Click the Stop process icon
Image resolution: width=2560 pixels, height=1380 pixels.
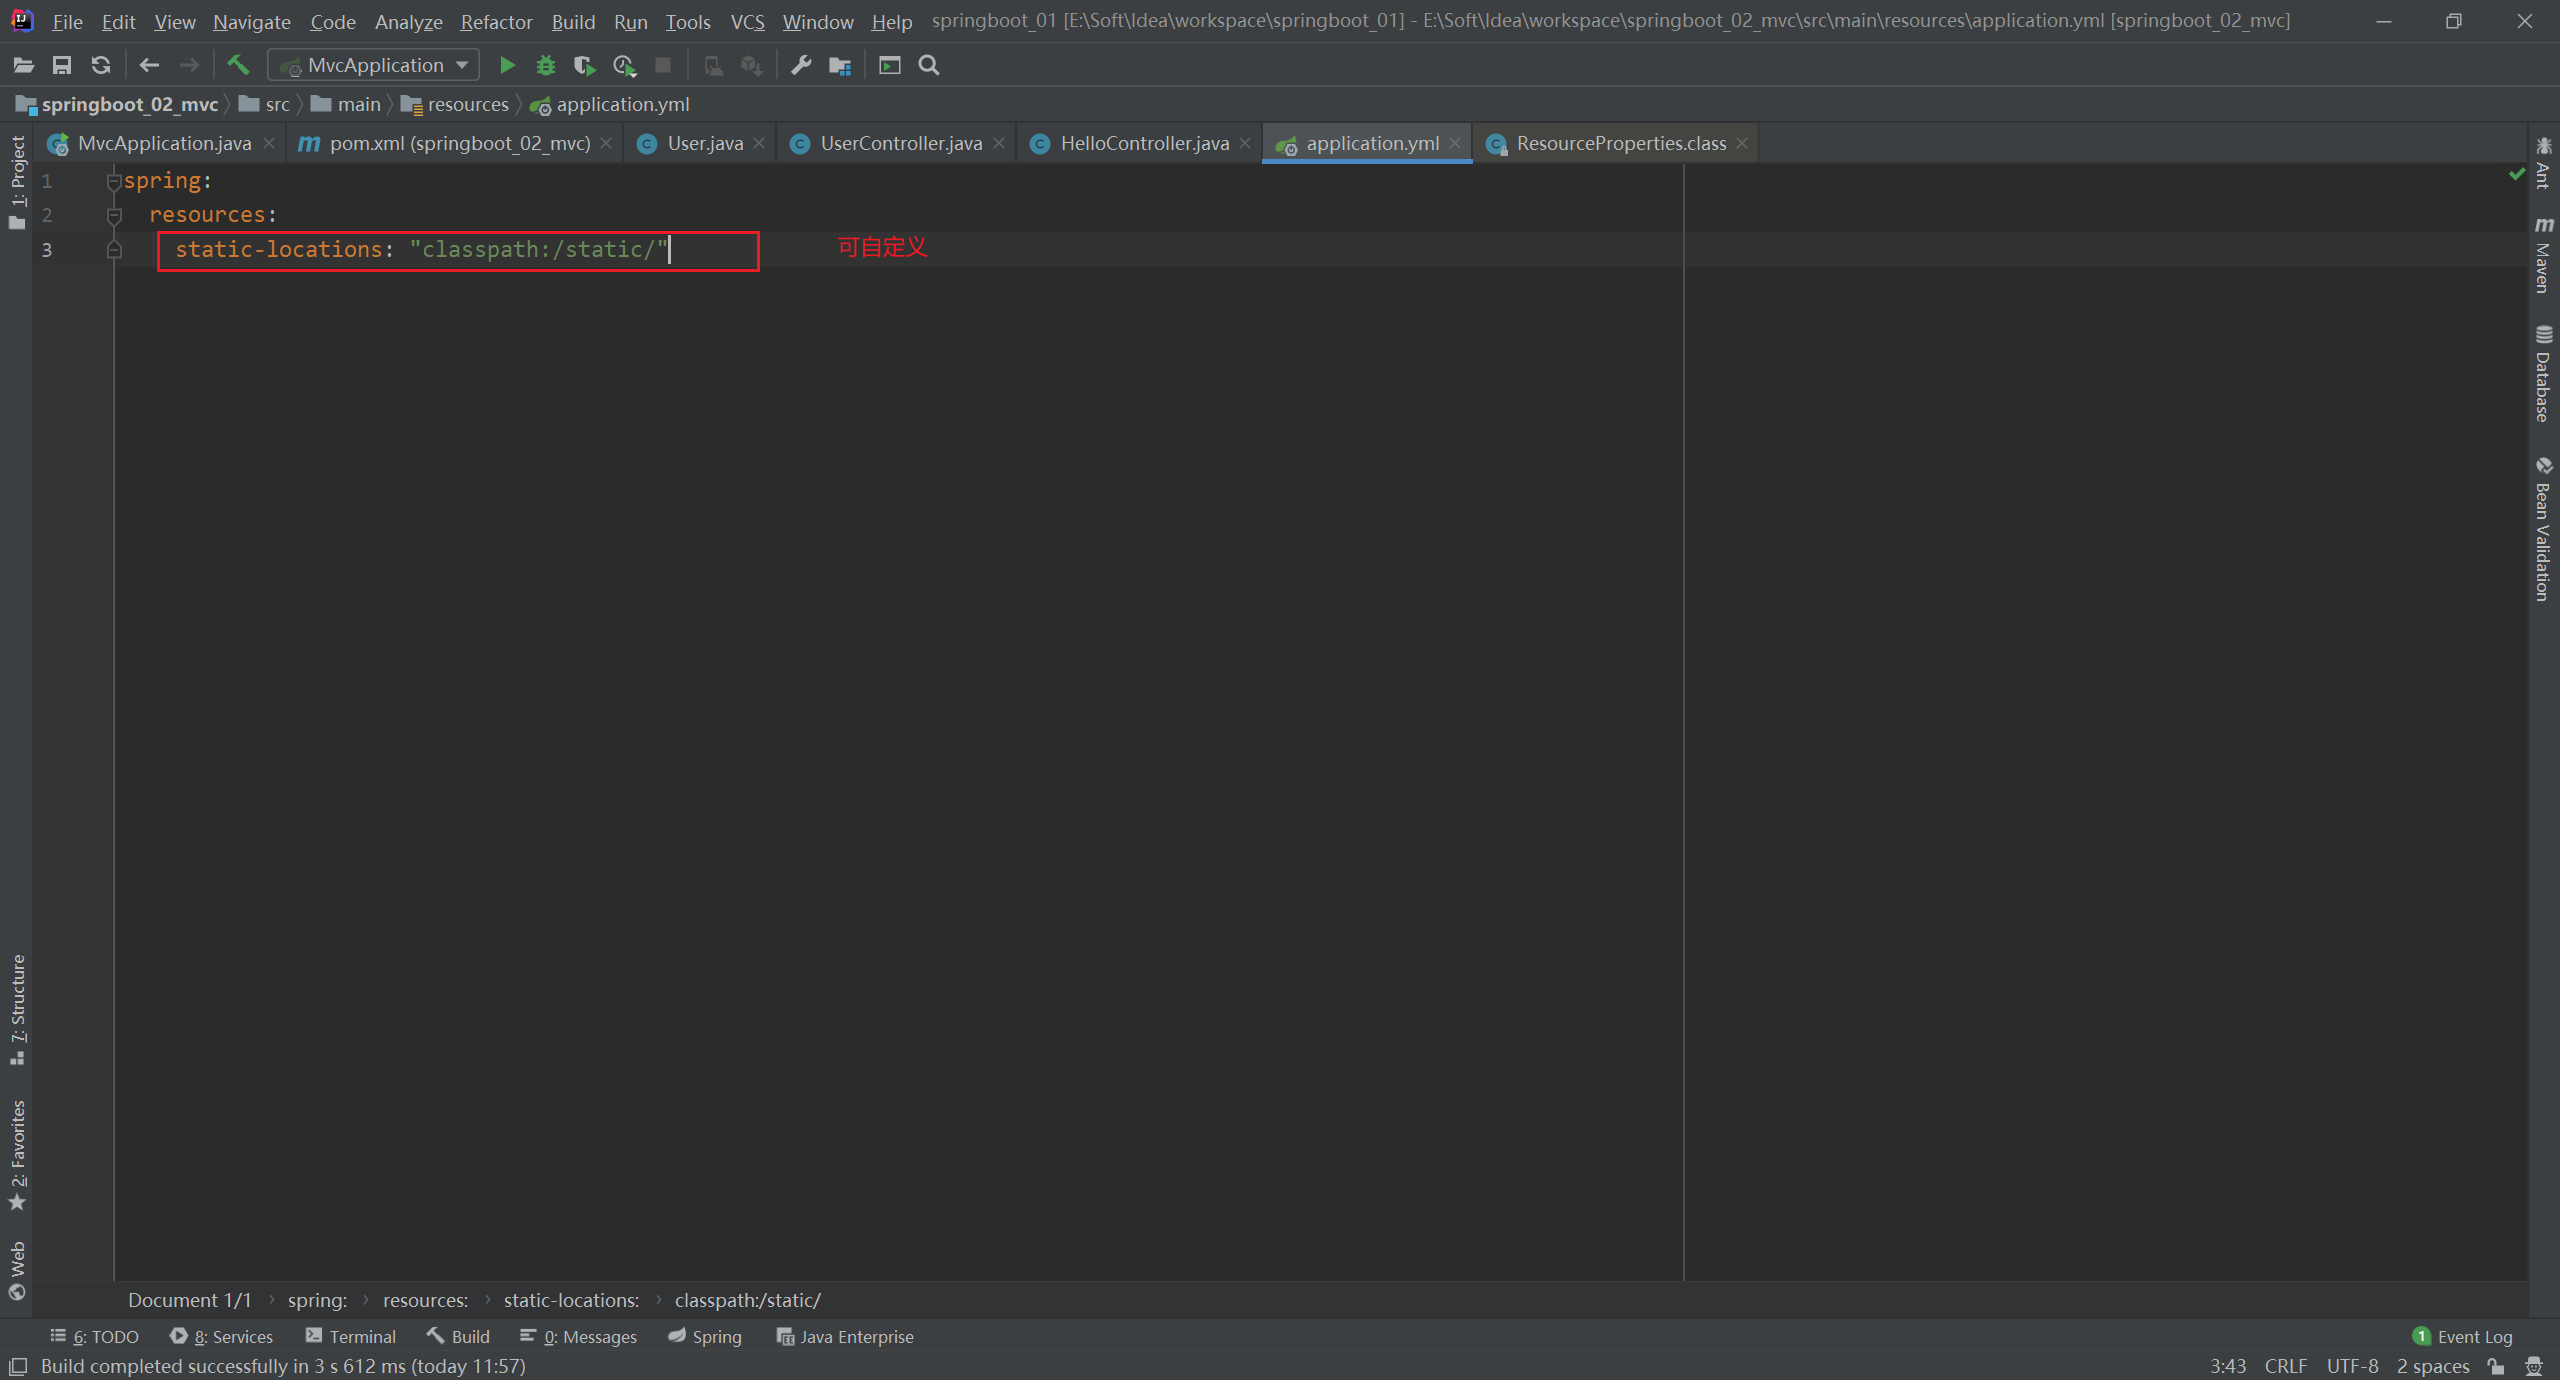point(663,65)
